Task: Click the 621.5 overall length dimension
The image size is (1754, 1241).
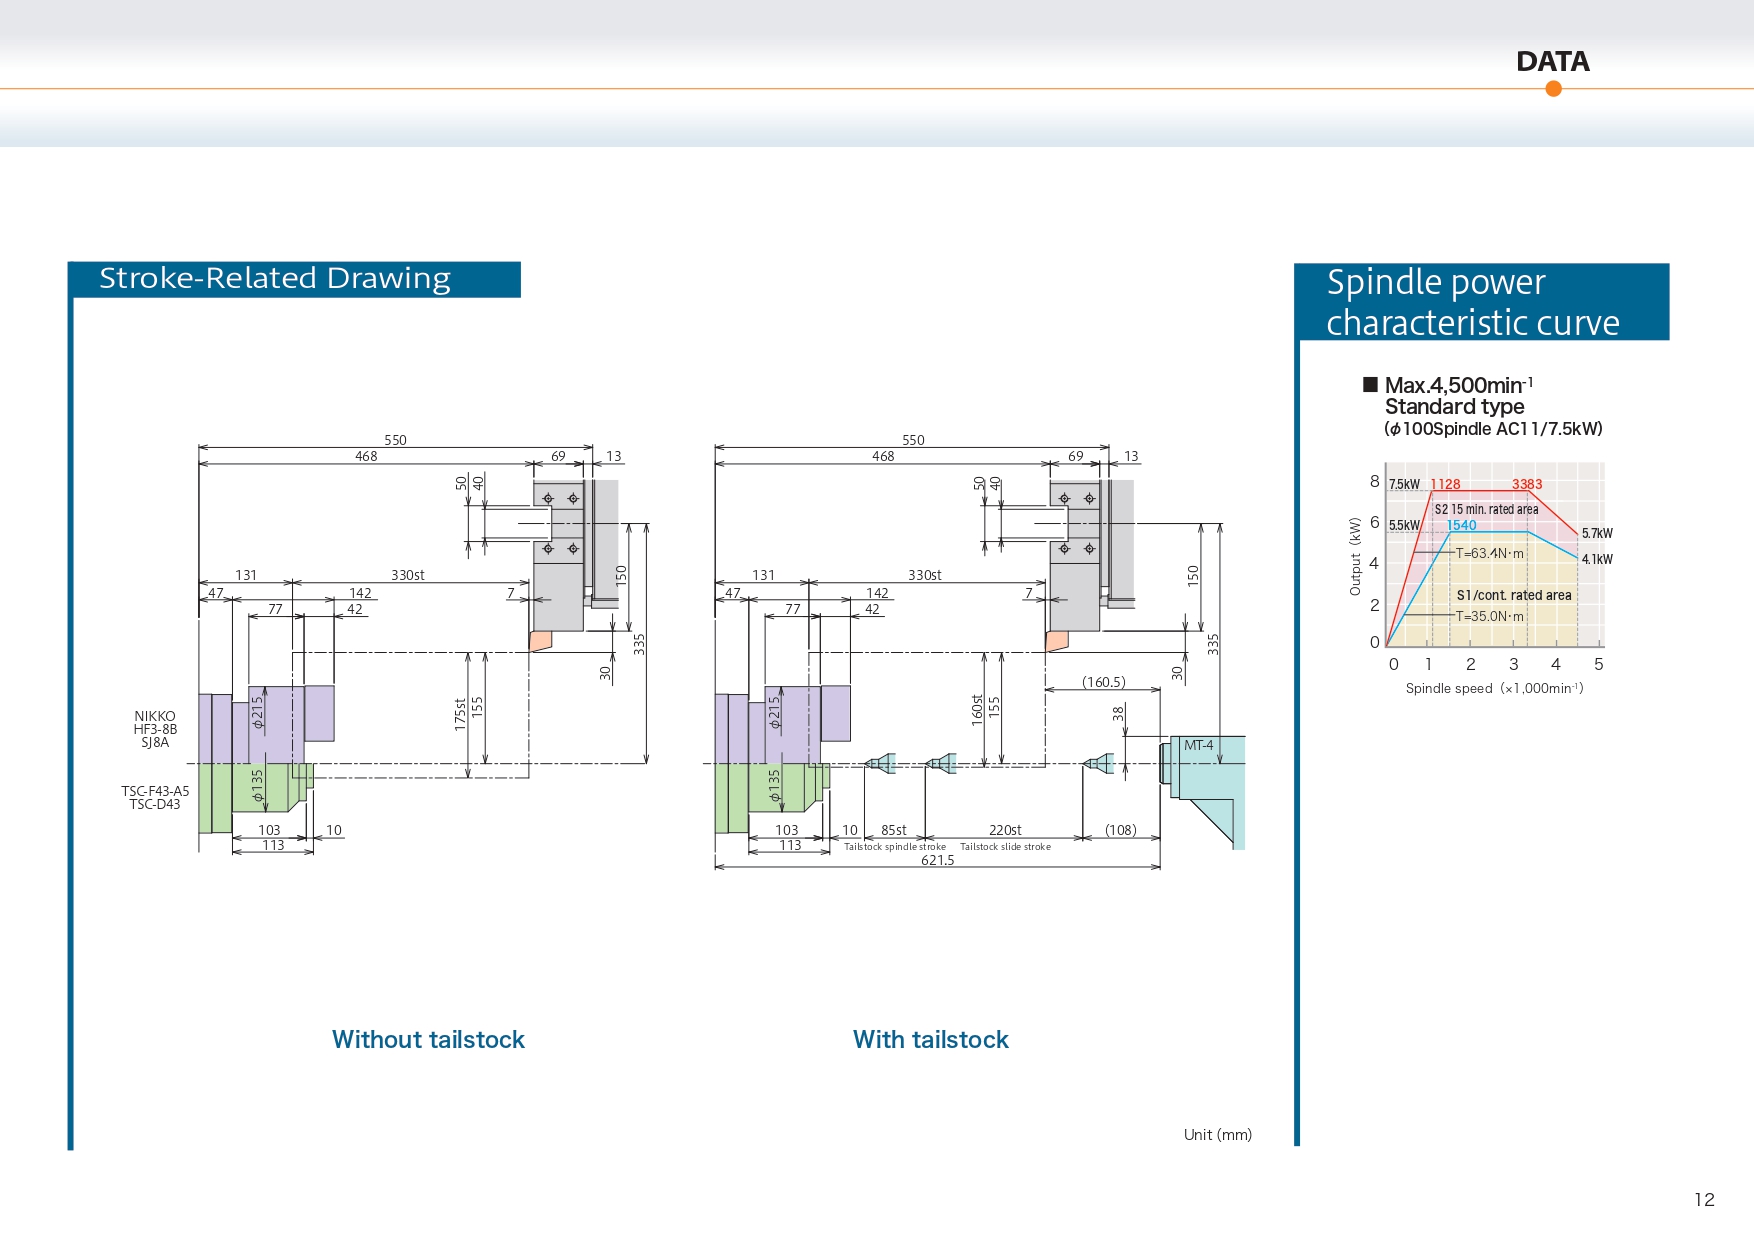Action: 938,860
